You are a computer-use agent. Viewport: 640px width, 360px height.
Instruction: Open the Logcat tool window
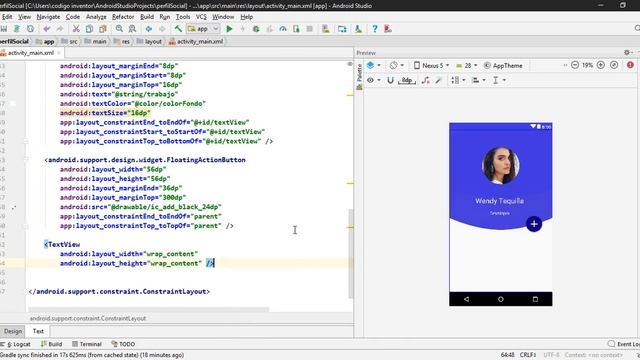(16, 344)
